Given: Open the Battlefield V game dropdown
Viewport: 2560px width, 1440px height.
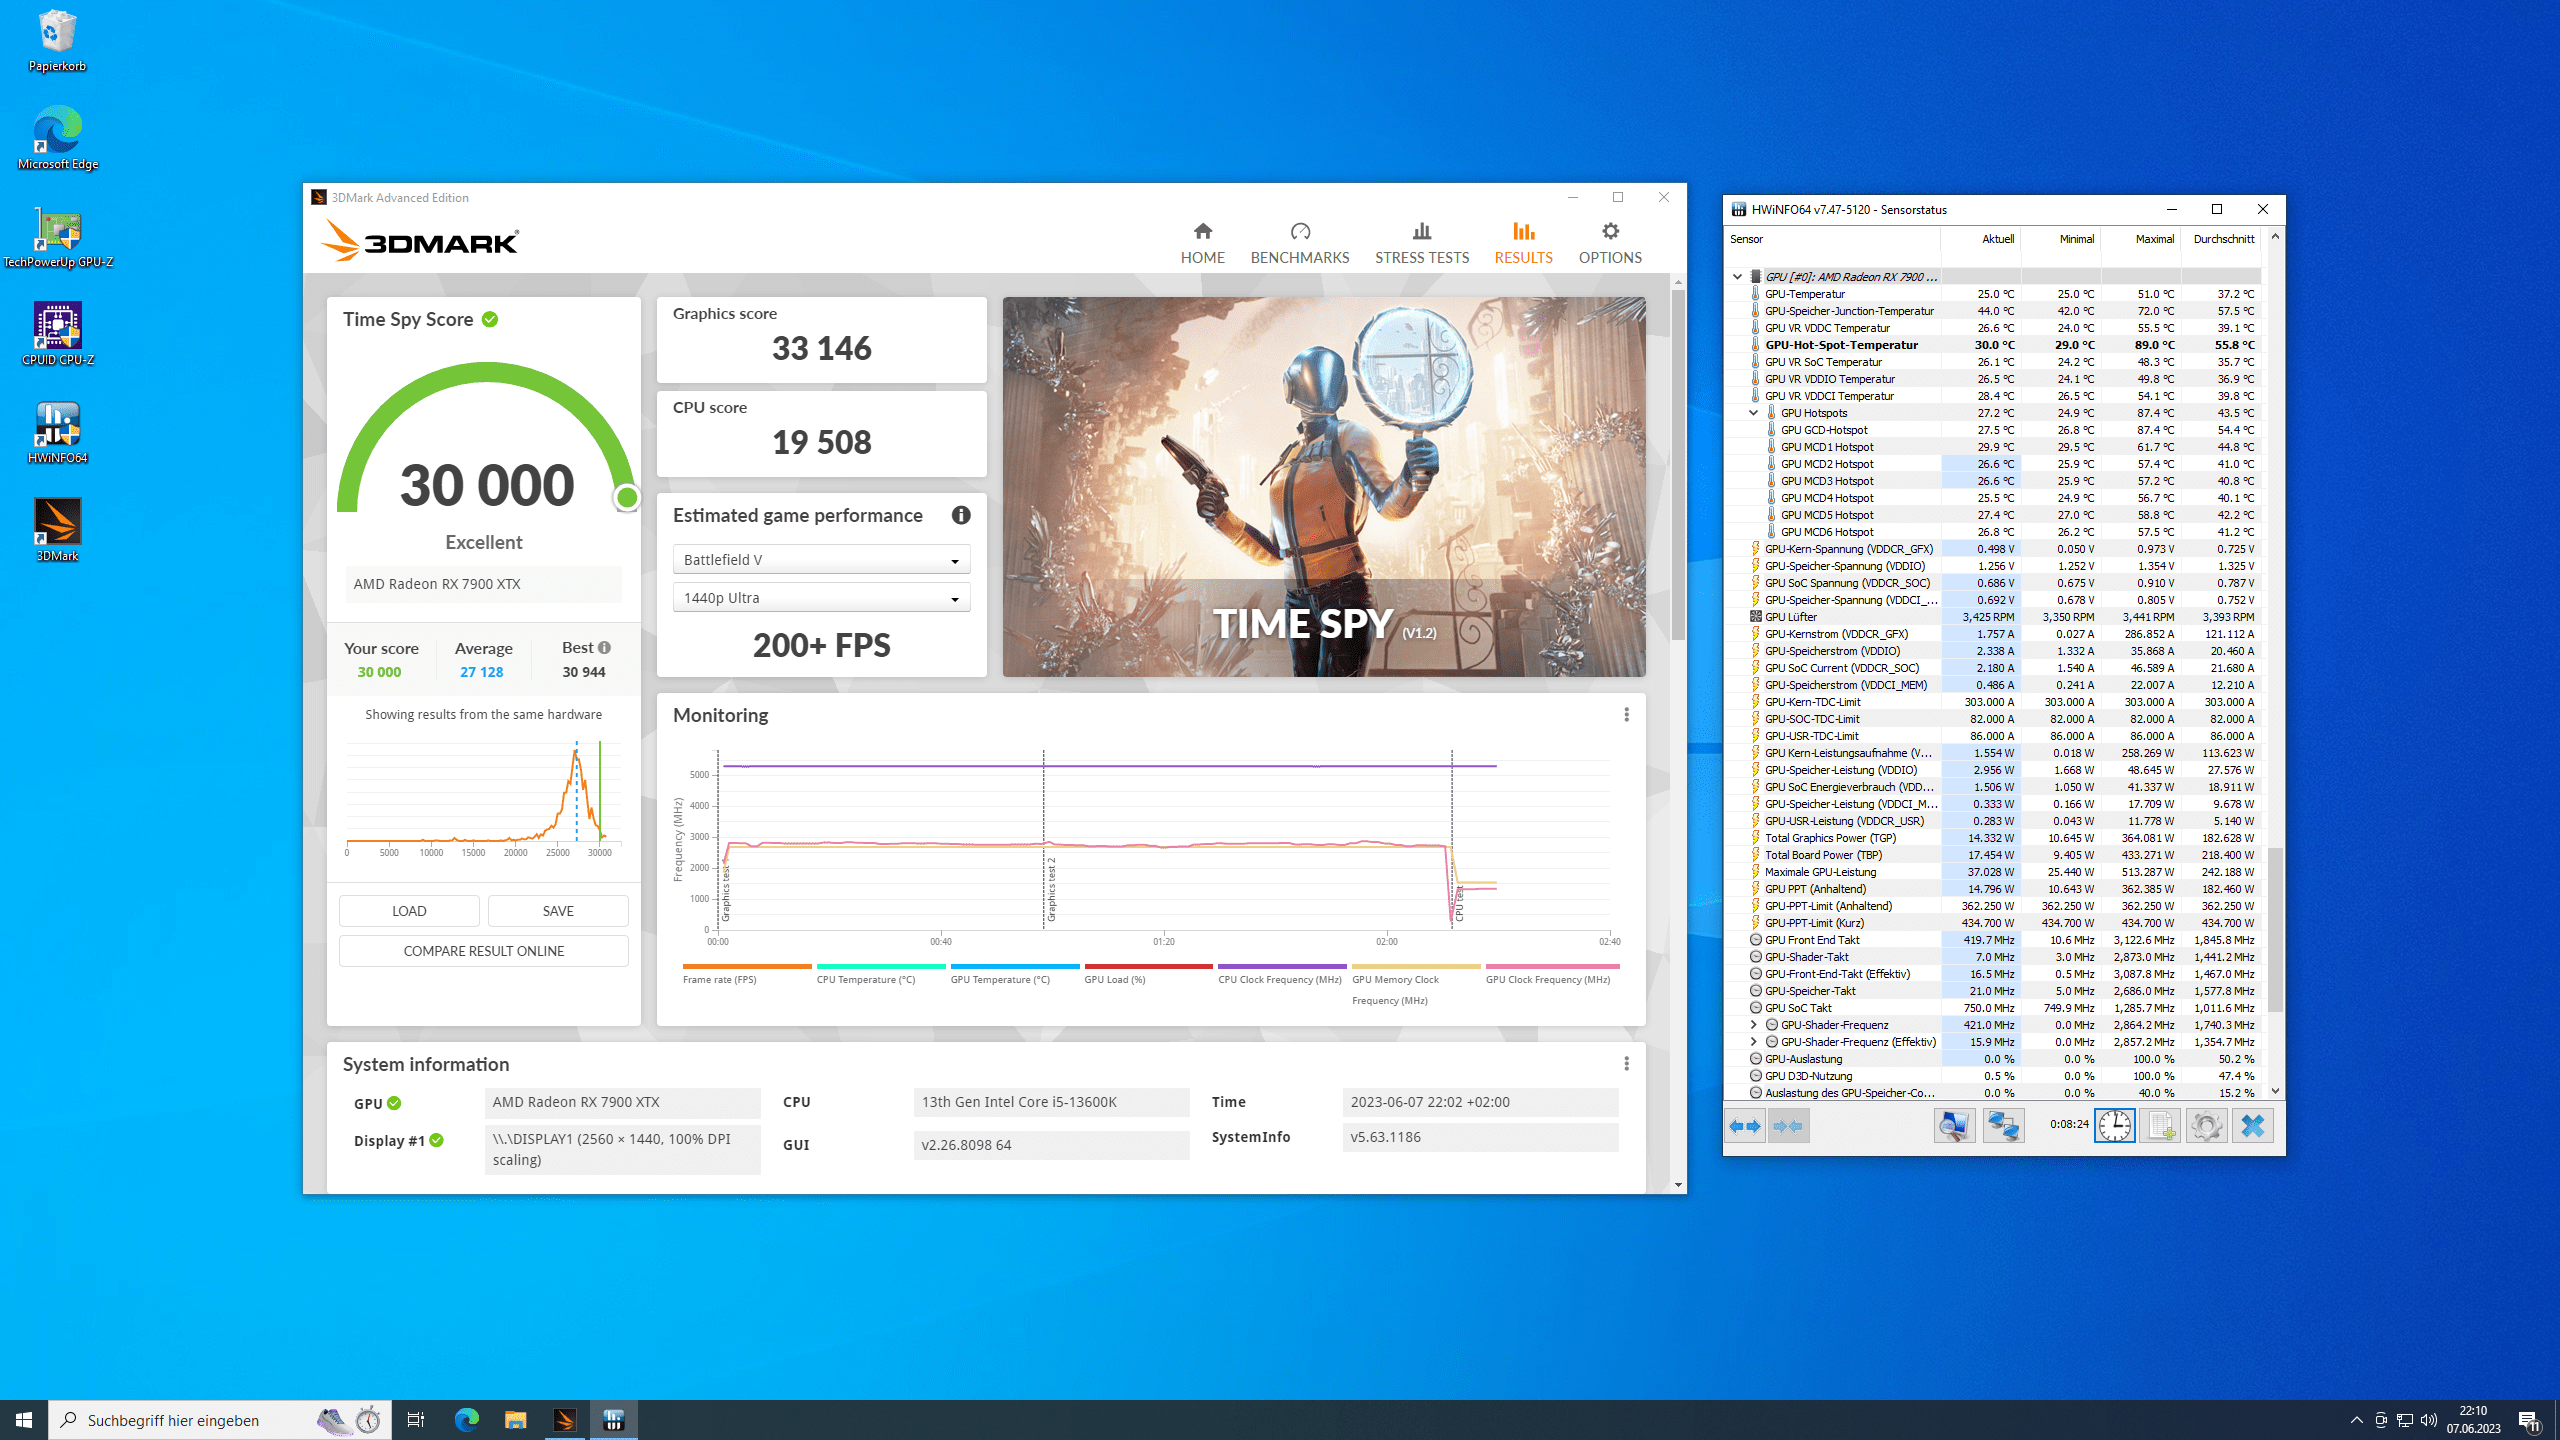Looking at the screenshot, I should 821,560.
